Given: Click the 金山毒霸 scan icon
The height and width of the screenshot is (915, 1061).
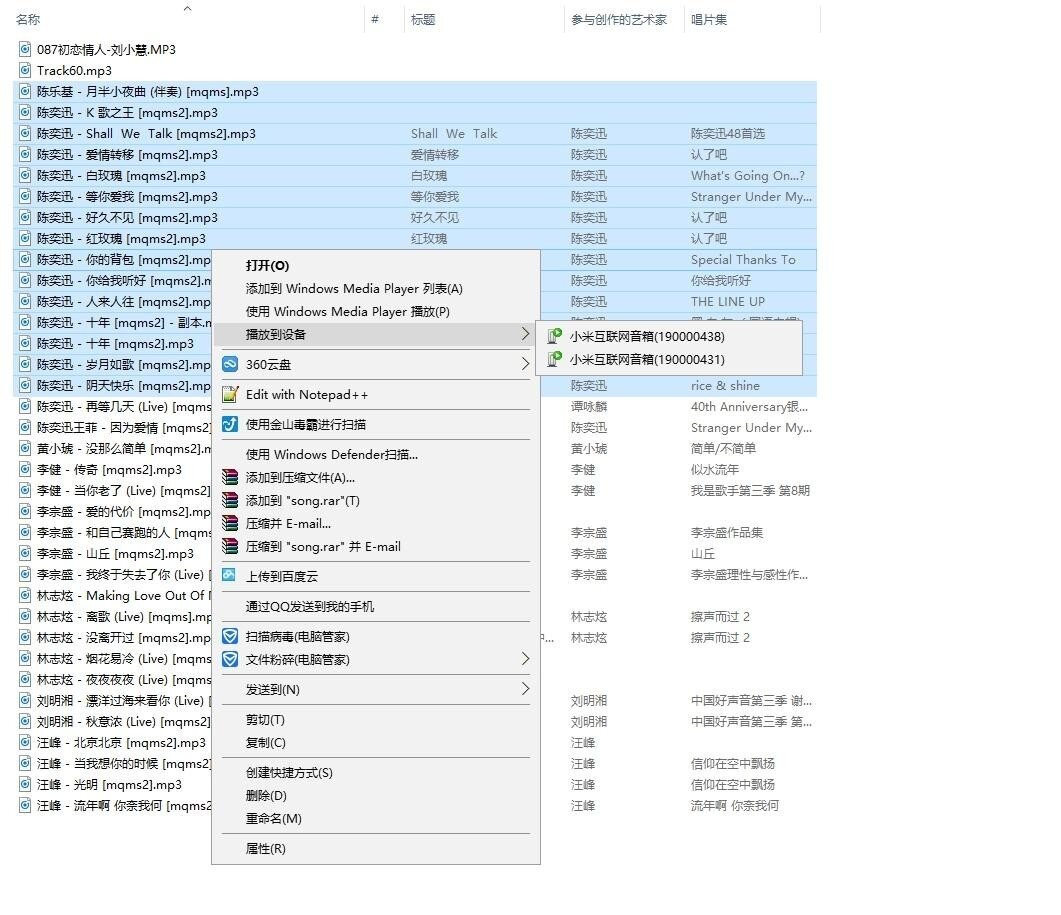Looking at the screenshot, I should point(230,424).
